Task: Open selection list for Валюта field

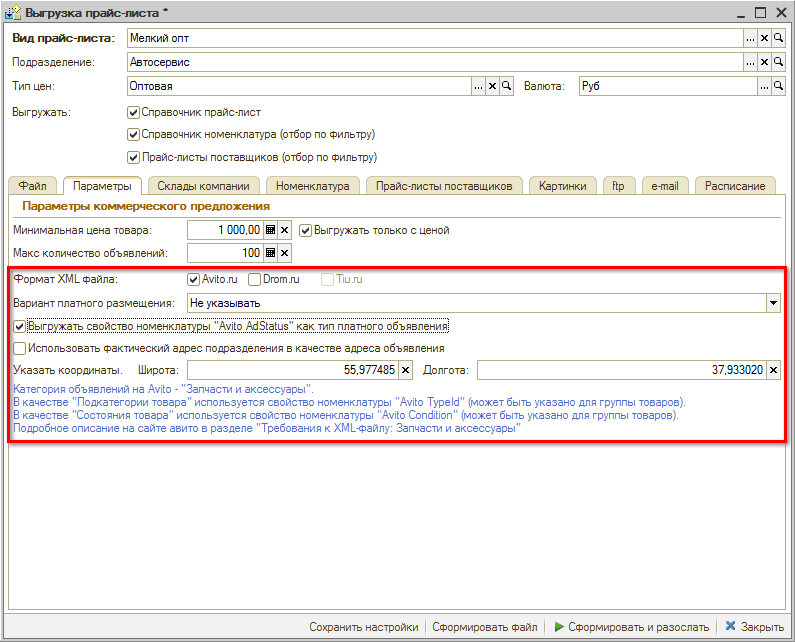Action: tap(750, 87)
